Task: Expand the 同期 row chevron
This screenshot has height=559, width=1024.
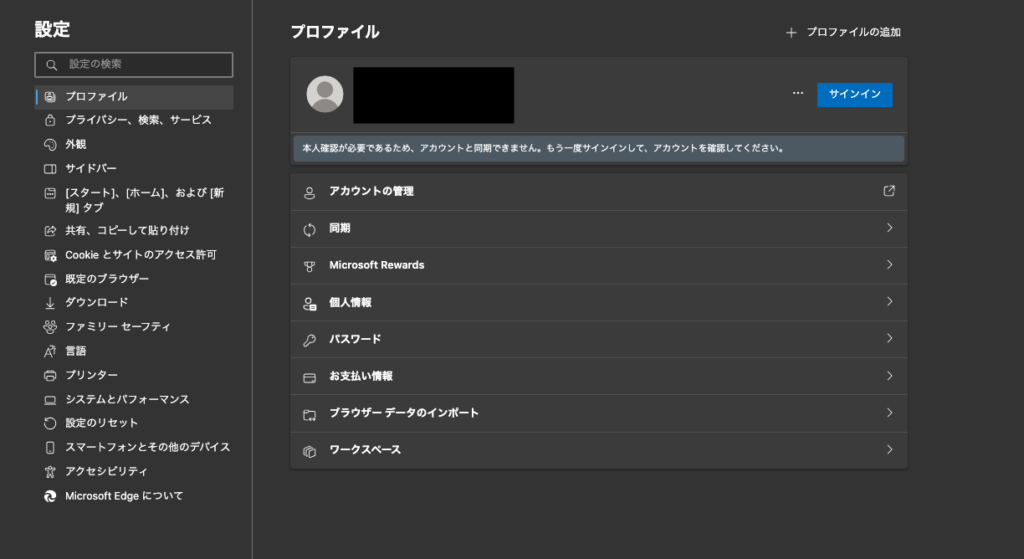Action: (889, 228)
